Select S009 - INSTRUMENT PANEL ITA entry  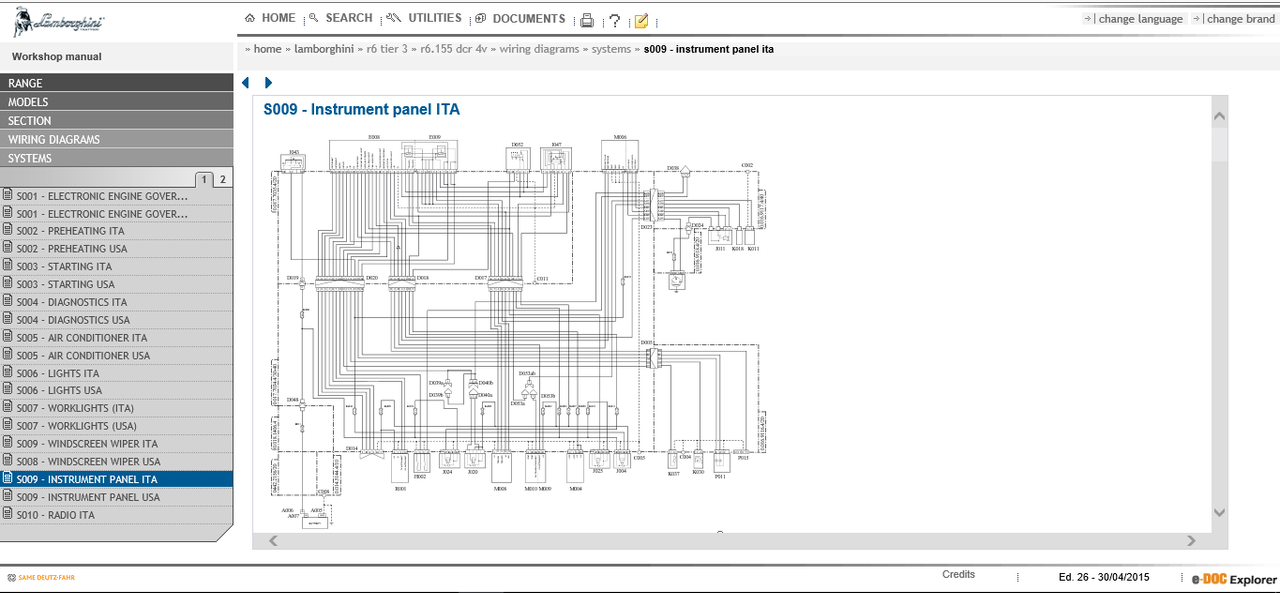point(116,480)
